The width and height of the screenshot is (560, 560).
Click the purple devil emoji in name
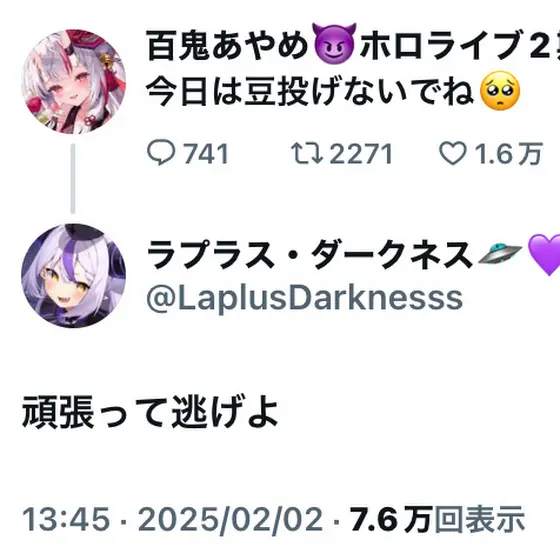tap(334, 43)
